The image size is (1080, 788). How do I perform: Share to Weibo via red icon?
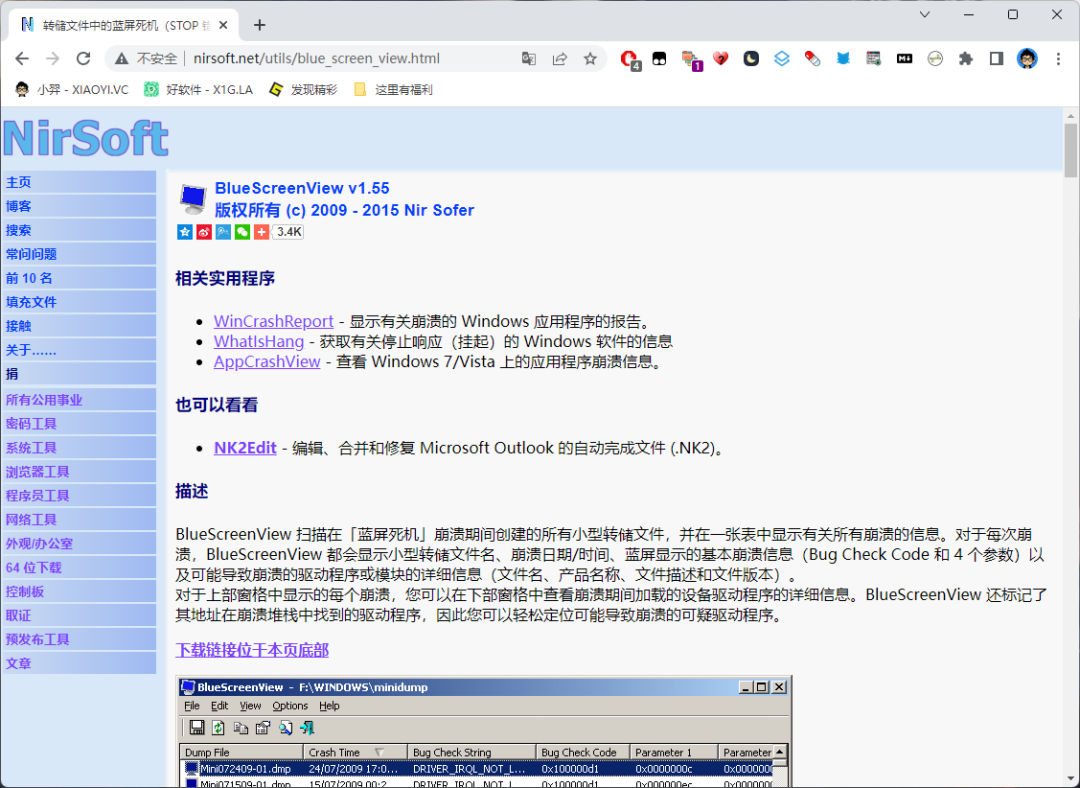pyautogui.click(x=204, y=232)
